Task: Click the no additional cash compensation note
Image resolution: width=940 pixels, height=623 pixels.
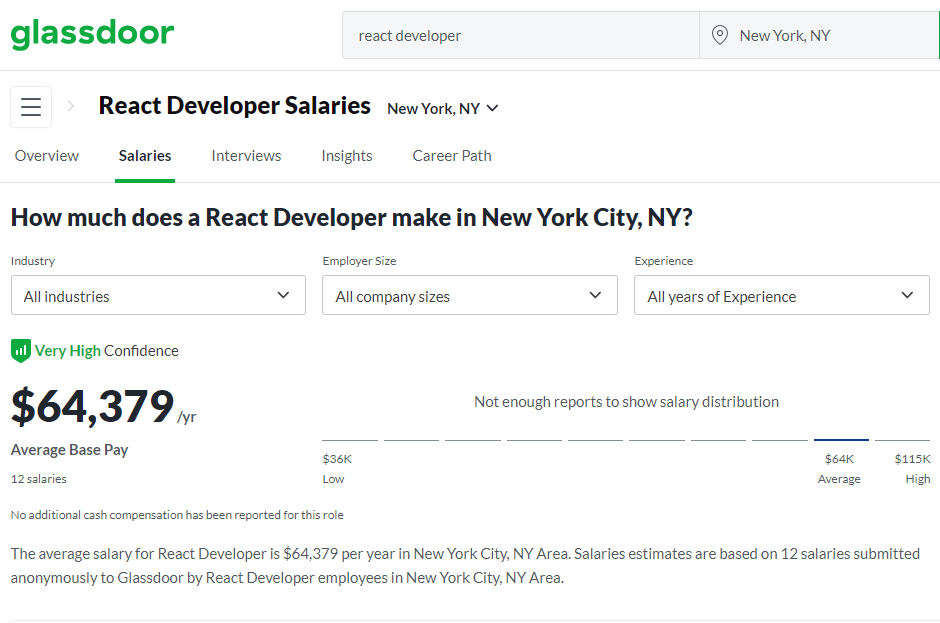Action: click(x=177, y=515)
